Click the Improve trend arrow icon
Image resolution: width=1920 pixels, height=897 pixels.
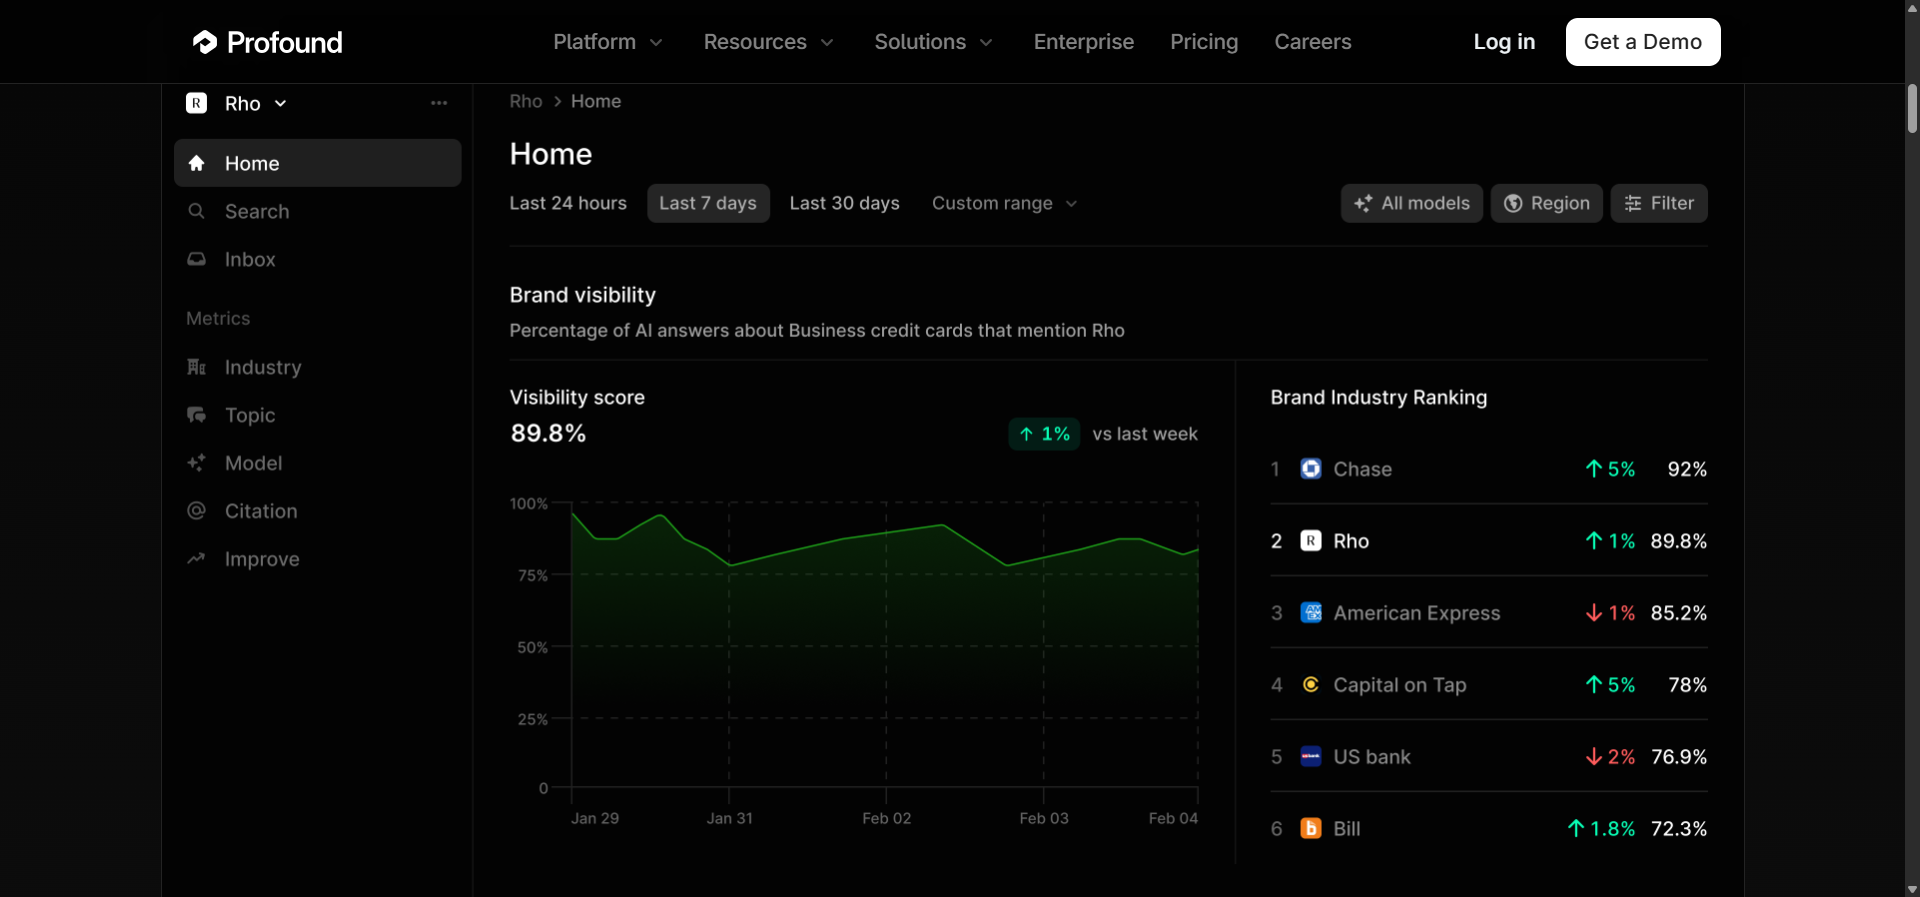point(197,559)
